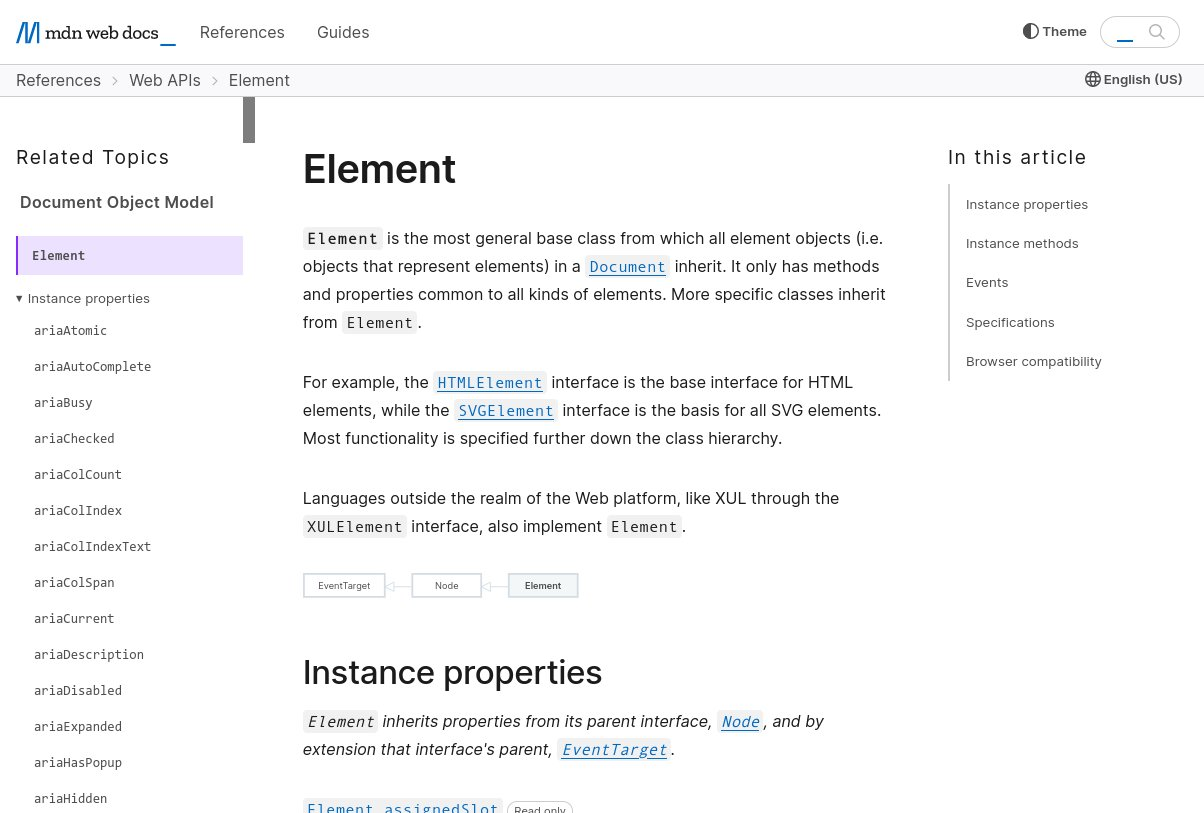Click the search magnifier icon
This screenshot has width=1204, height=813.
(x=1157, y=32)
